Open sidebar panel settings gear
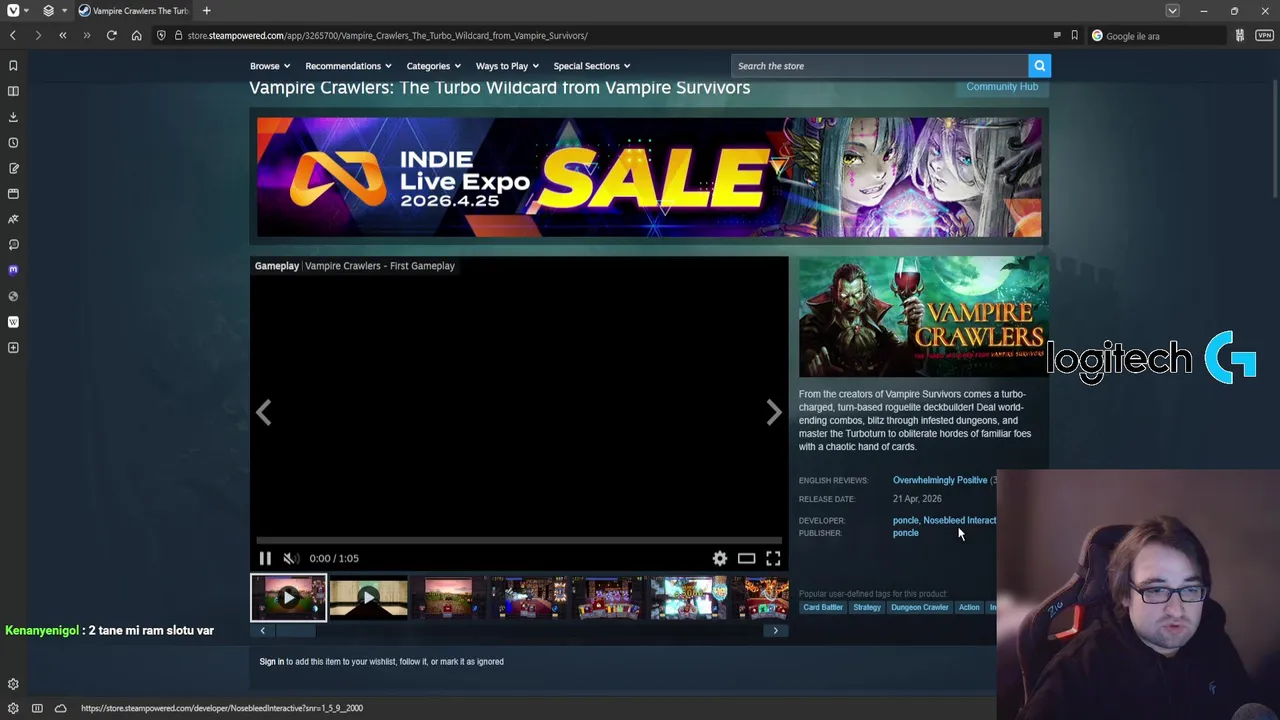The width and height of the screenshot is (1280, 720). (x=13, y=684)
